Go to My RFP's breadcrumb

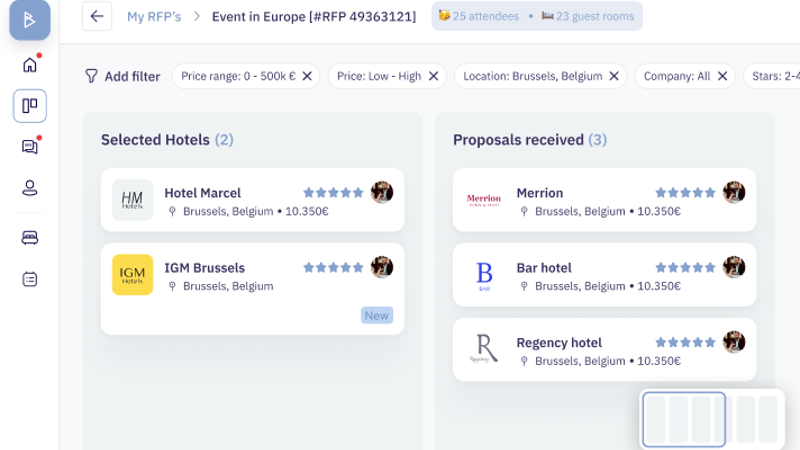(x=153, y=16)
